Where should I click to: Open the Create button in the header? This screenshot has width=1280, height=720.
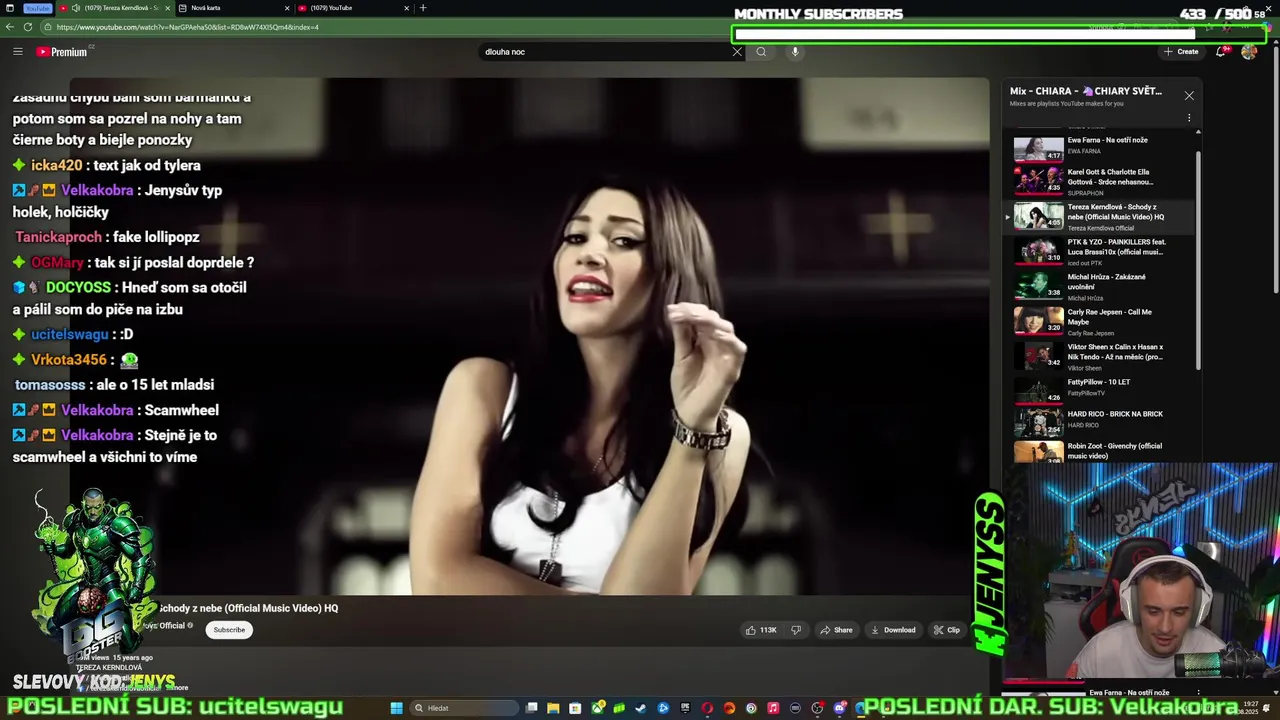[x=1181, y=52]
